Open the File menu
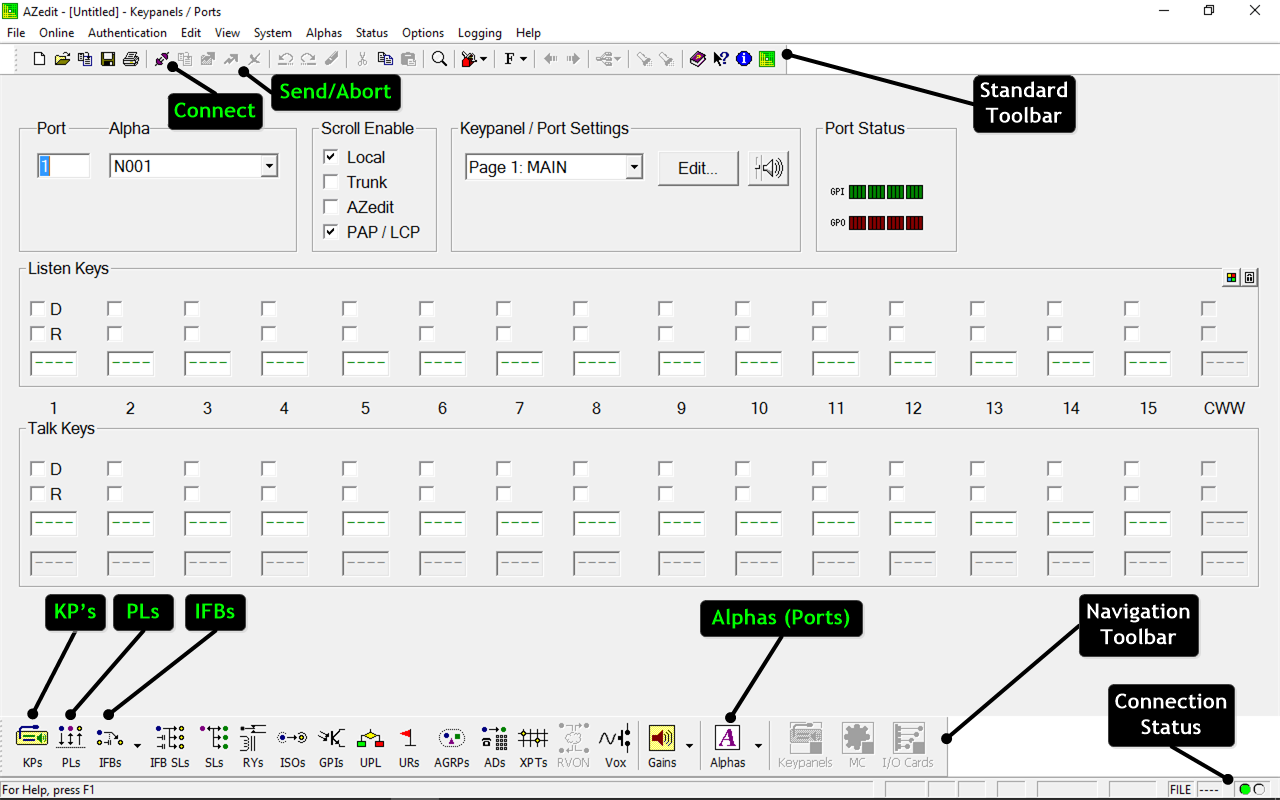 tap(16, 33)
